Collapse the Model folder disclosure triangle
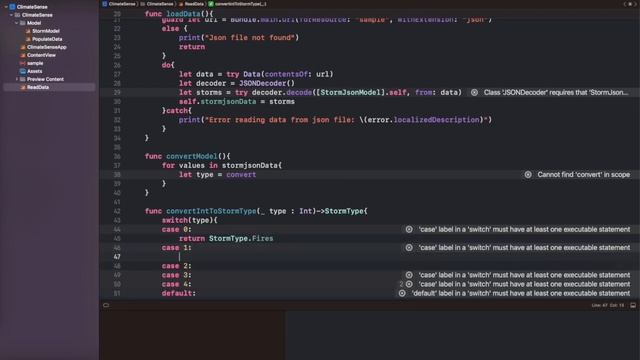The image size is (640, 360). (16, 23)
